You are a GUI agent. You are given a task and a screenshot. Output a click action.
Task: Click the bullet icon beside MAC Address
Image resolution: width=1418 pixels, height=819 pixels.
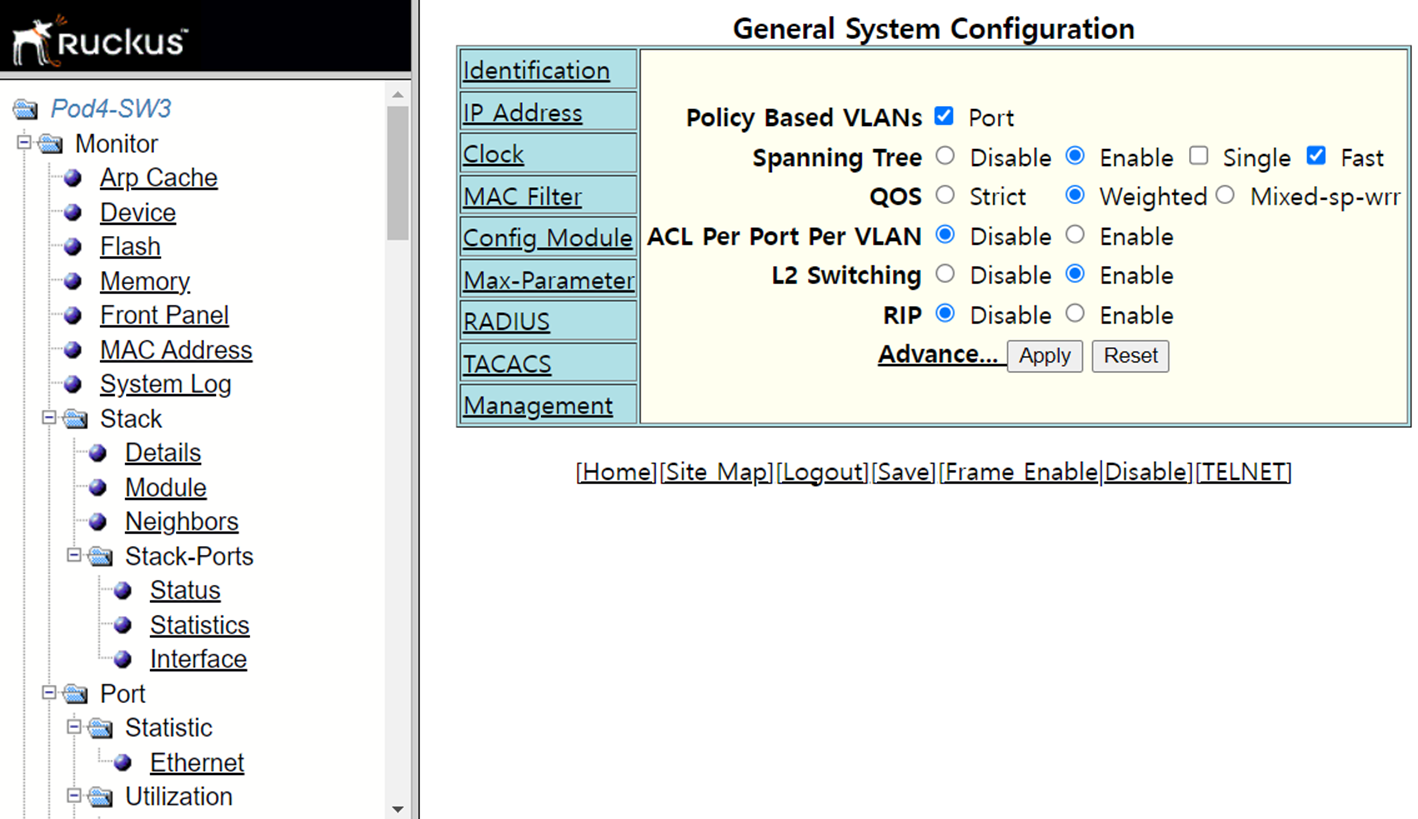[x=73, y=351]
